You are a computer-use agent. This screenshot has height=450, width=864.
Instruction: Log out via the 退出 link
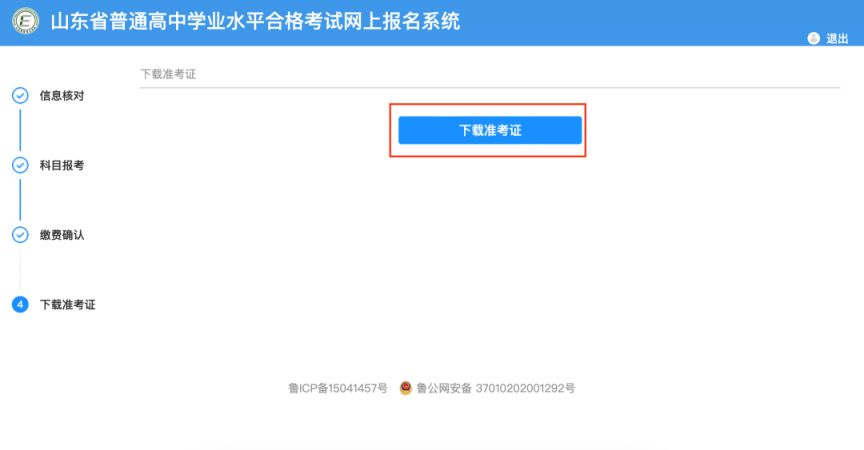coord(836,39)
